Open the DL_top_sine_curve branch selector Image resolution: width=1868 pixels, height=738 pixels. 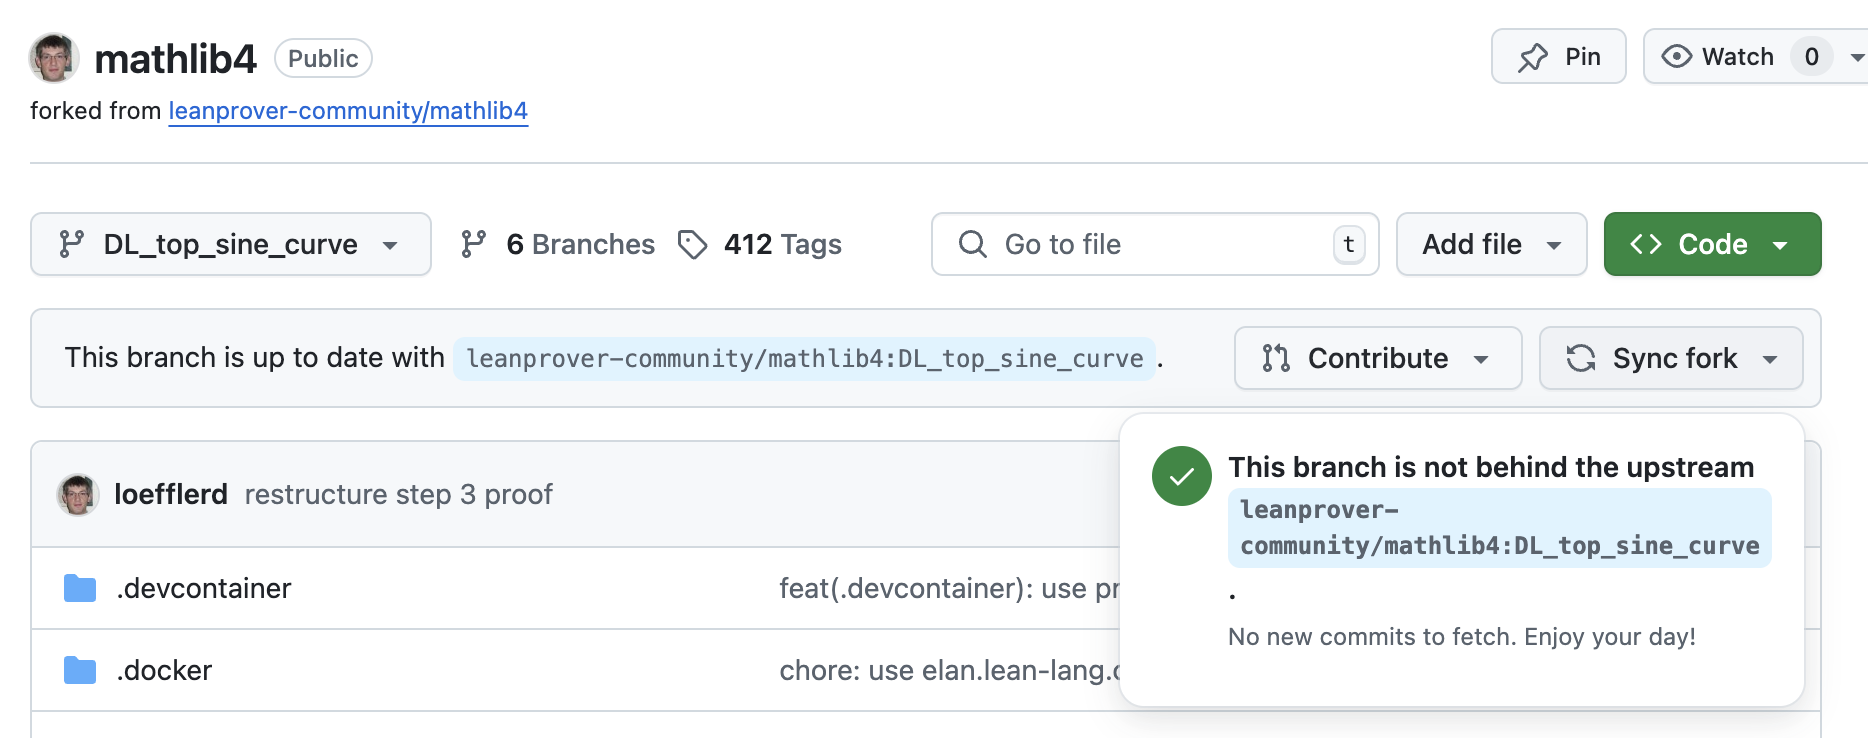pyautogui.click(x=230, y=244)
